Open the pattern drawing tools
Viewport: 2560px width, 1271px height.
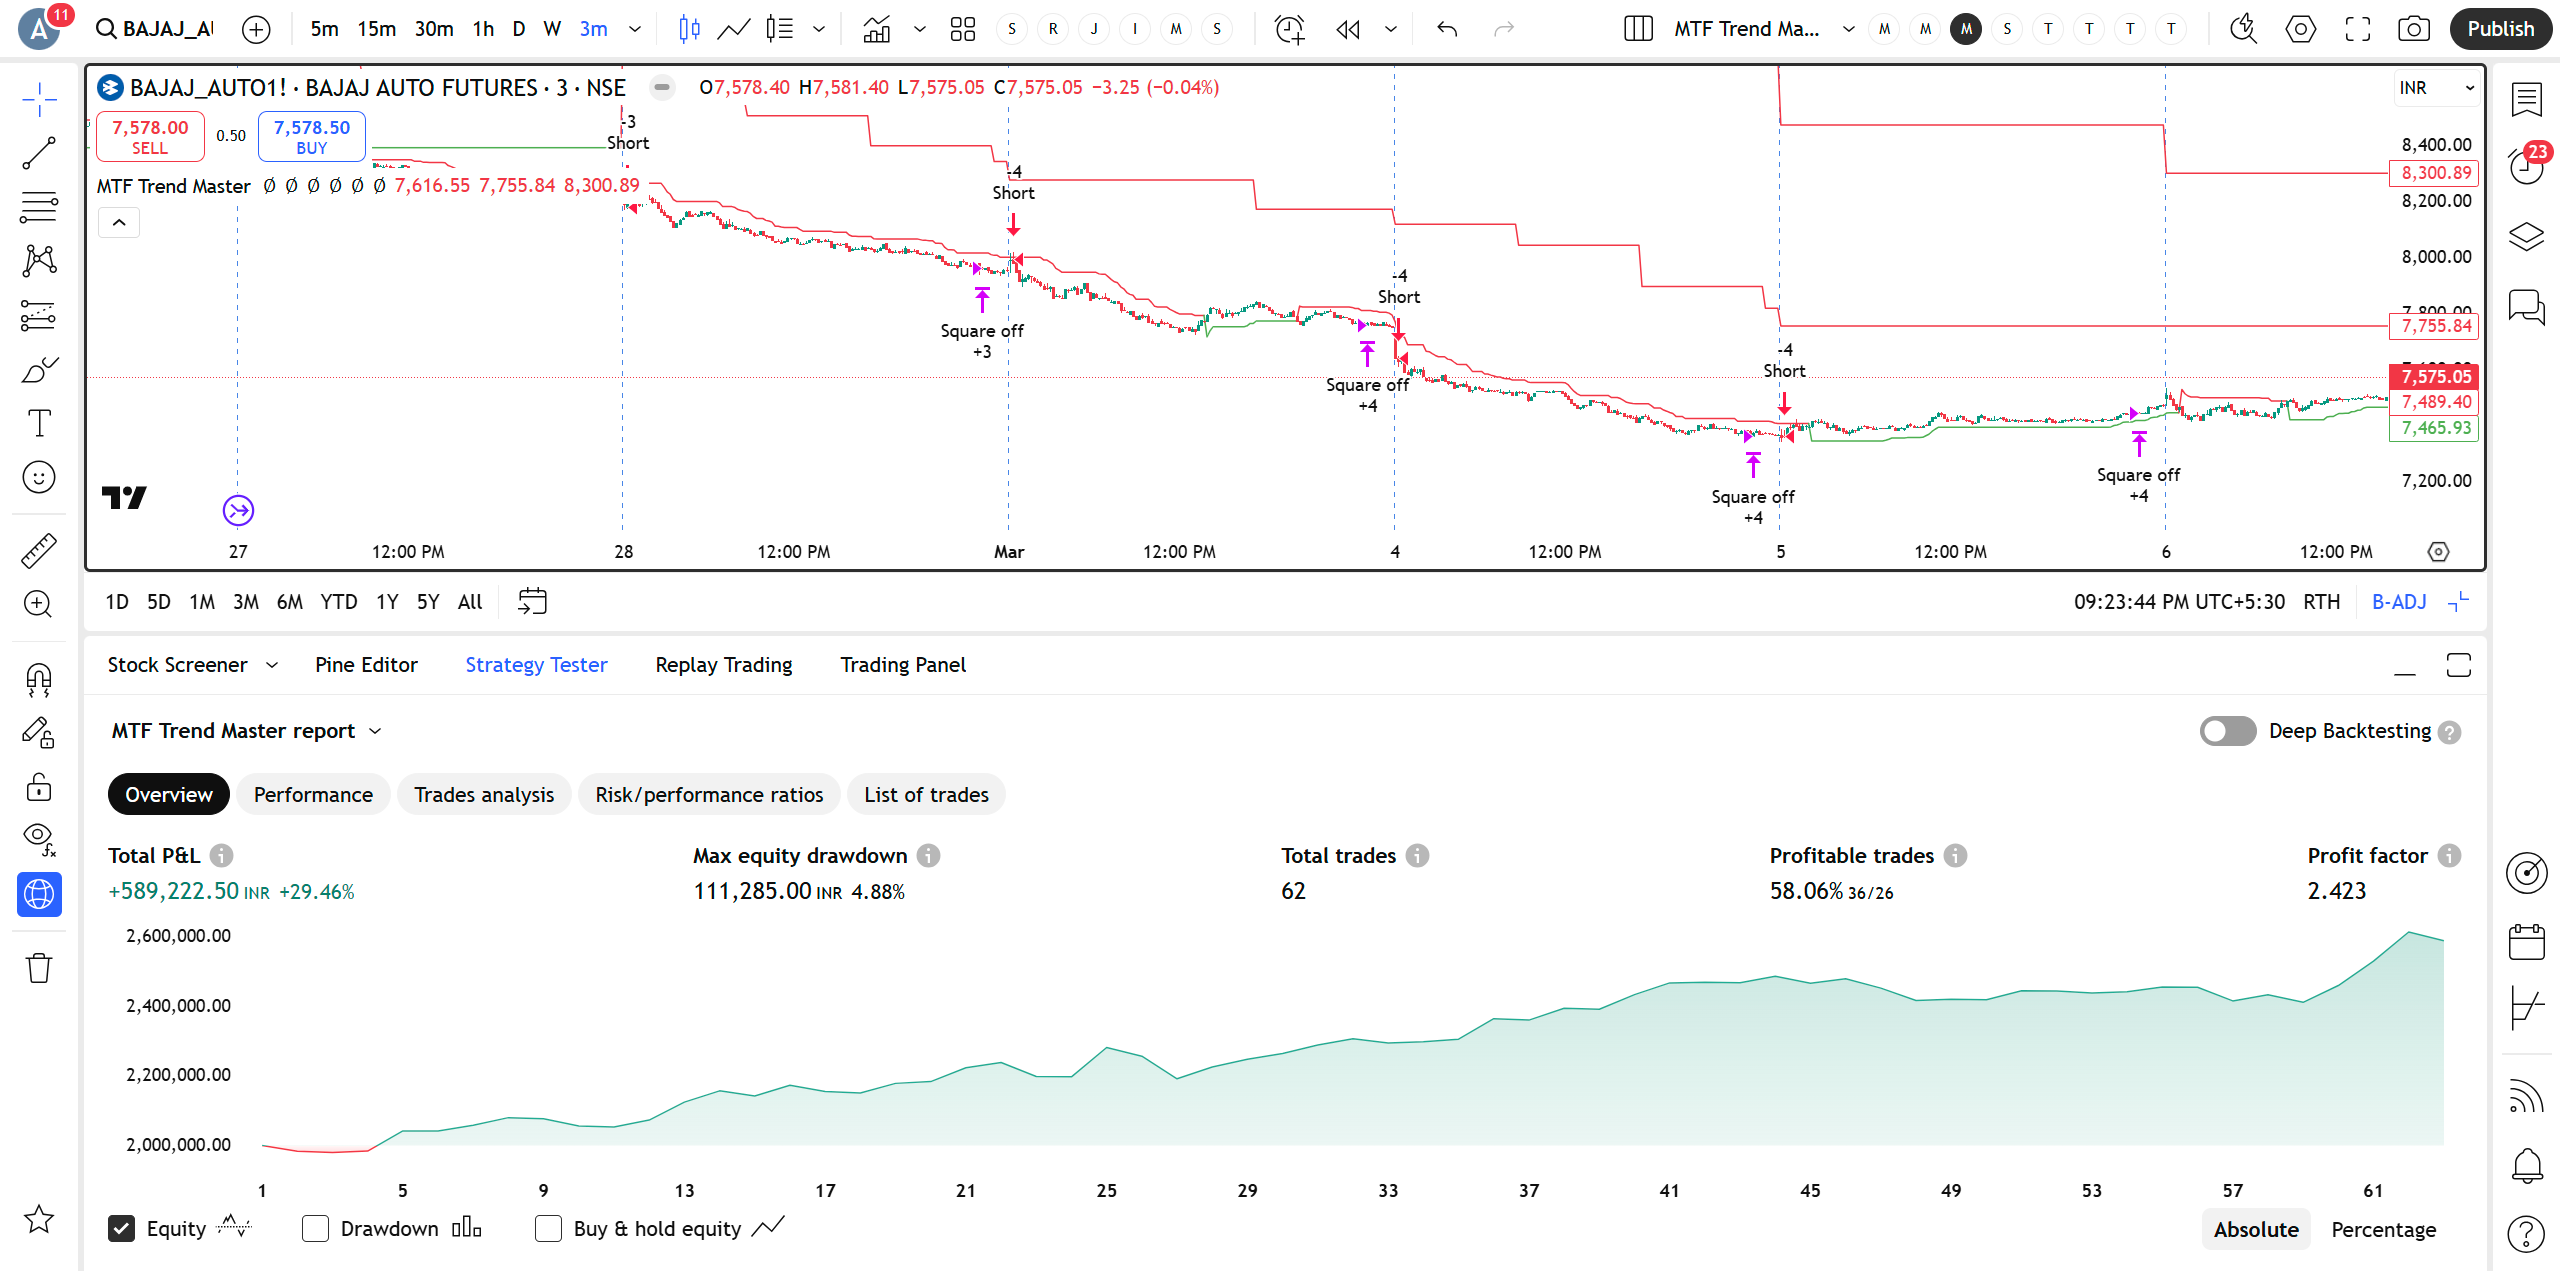pyautogui.click(x=39, y=261)
